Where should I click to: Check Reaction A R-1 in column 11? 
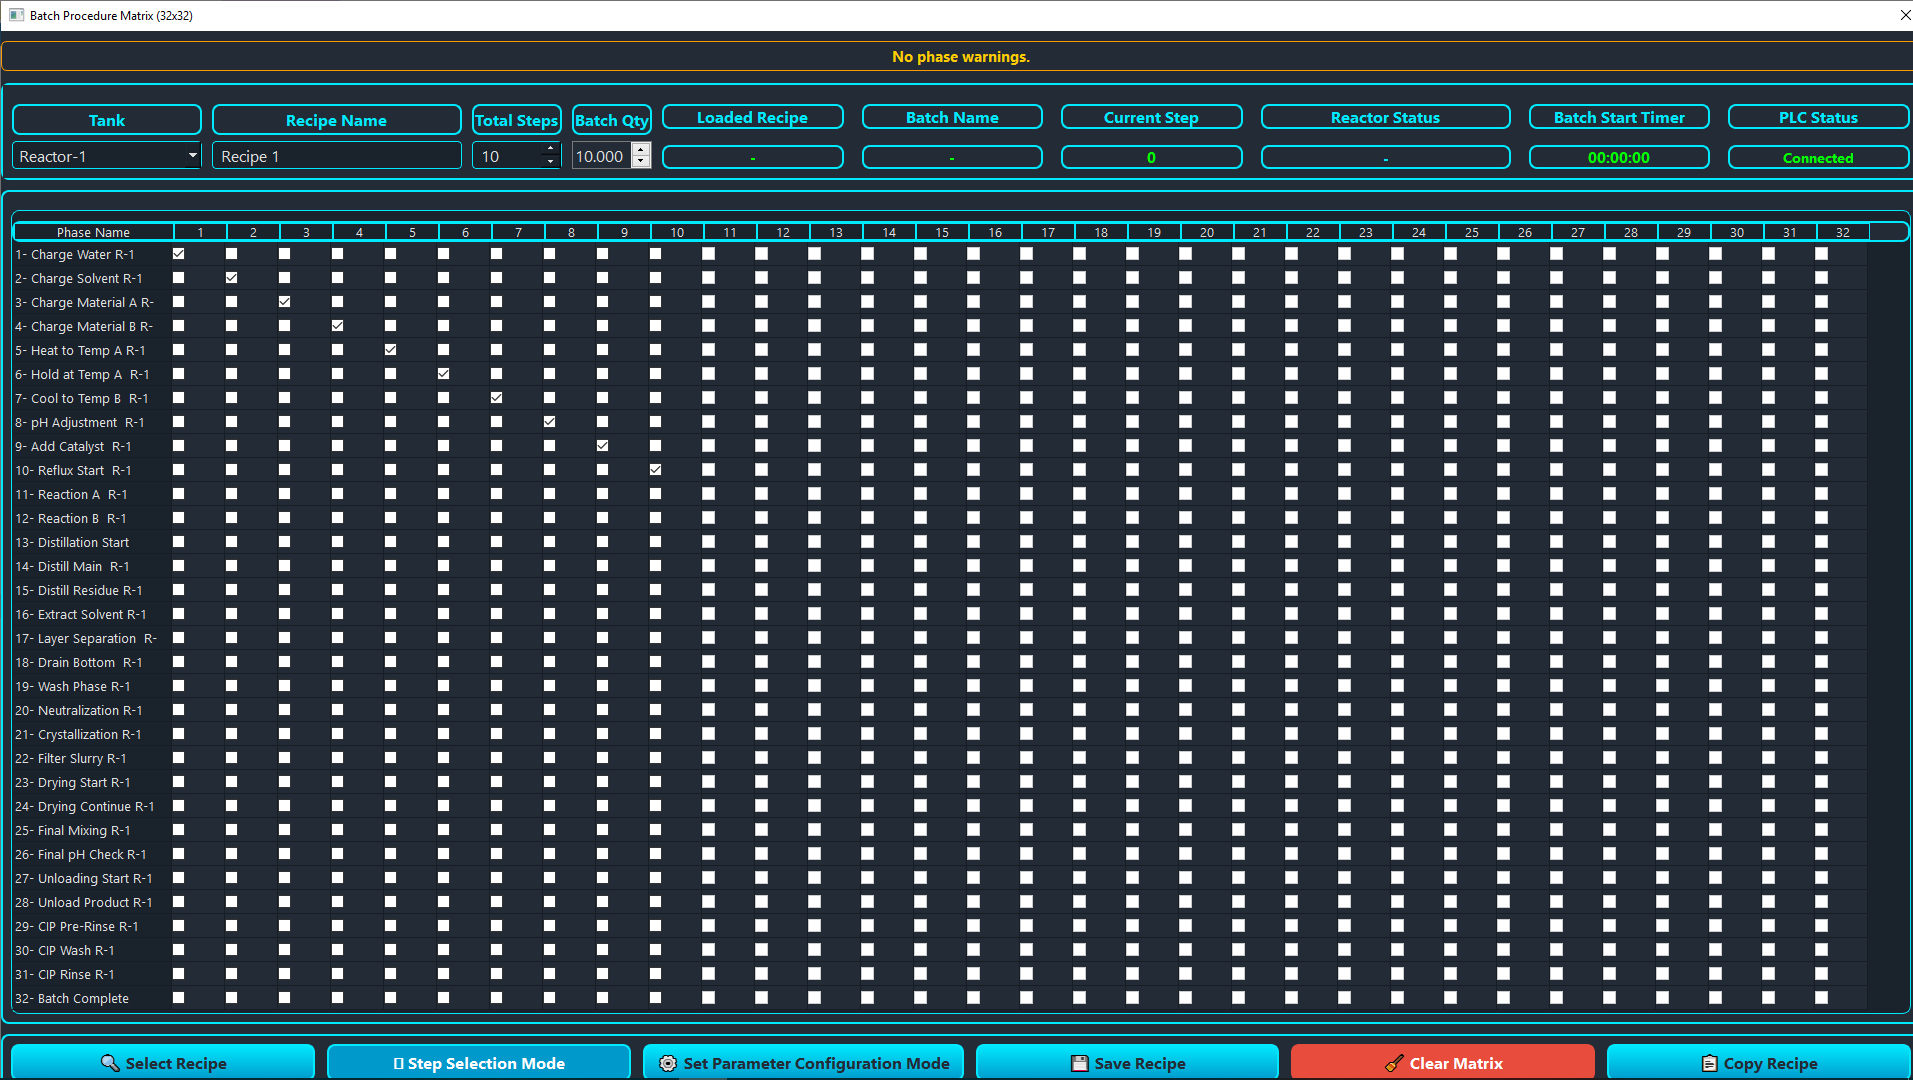(x=709, y=494)
